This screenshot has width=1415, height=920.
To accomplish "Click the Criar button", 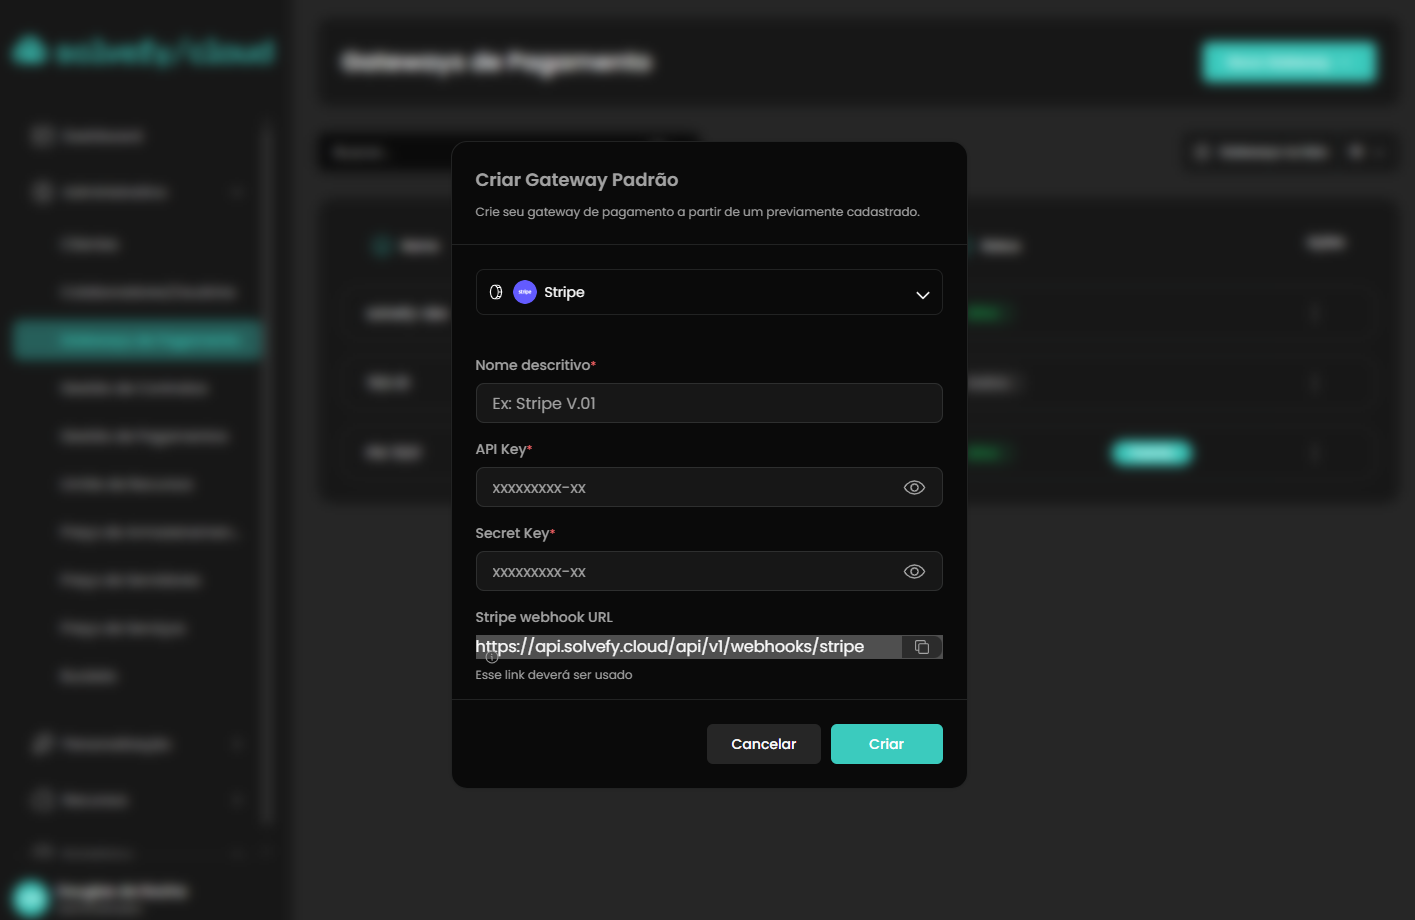I will click(x=887, y=744).
